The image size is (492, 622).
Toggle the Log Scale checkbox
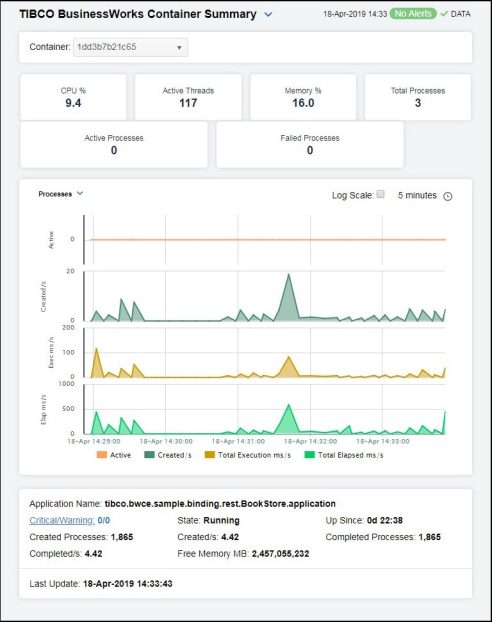[381, 194]
